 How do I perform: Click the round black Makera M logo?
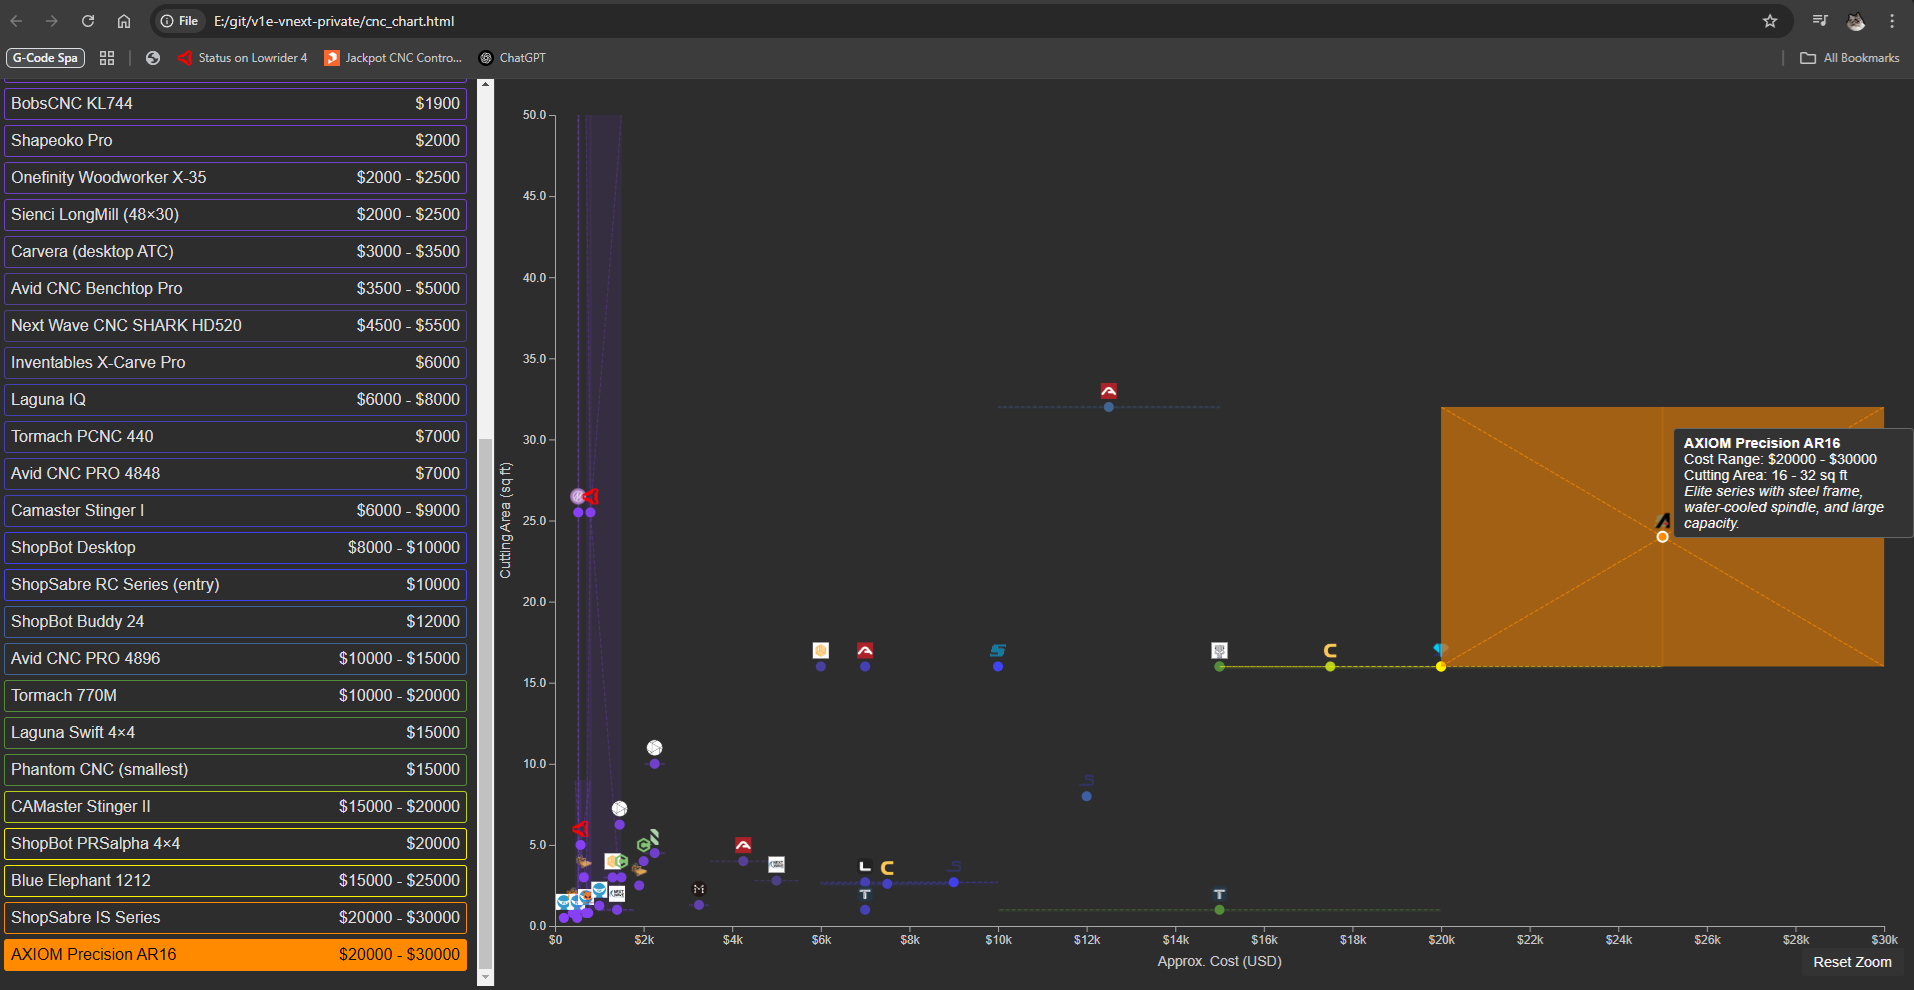(699, 889)
